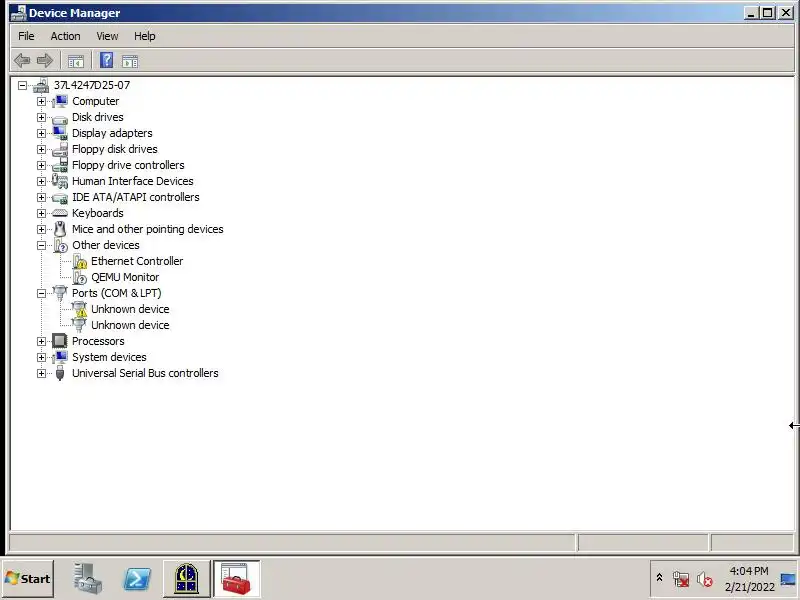This screenshot has height=600, width=800.
Task: Open the Help menu
Action: 144,36
